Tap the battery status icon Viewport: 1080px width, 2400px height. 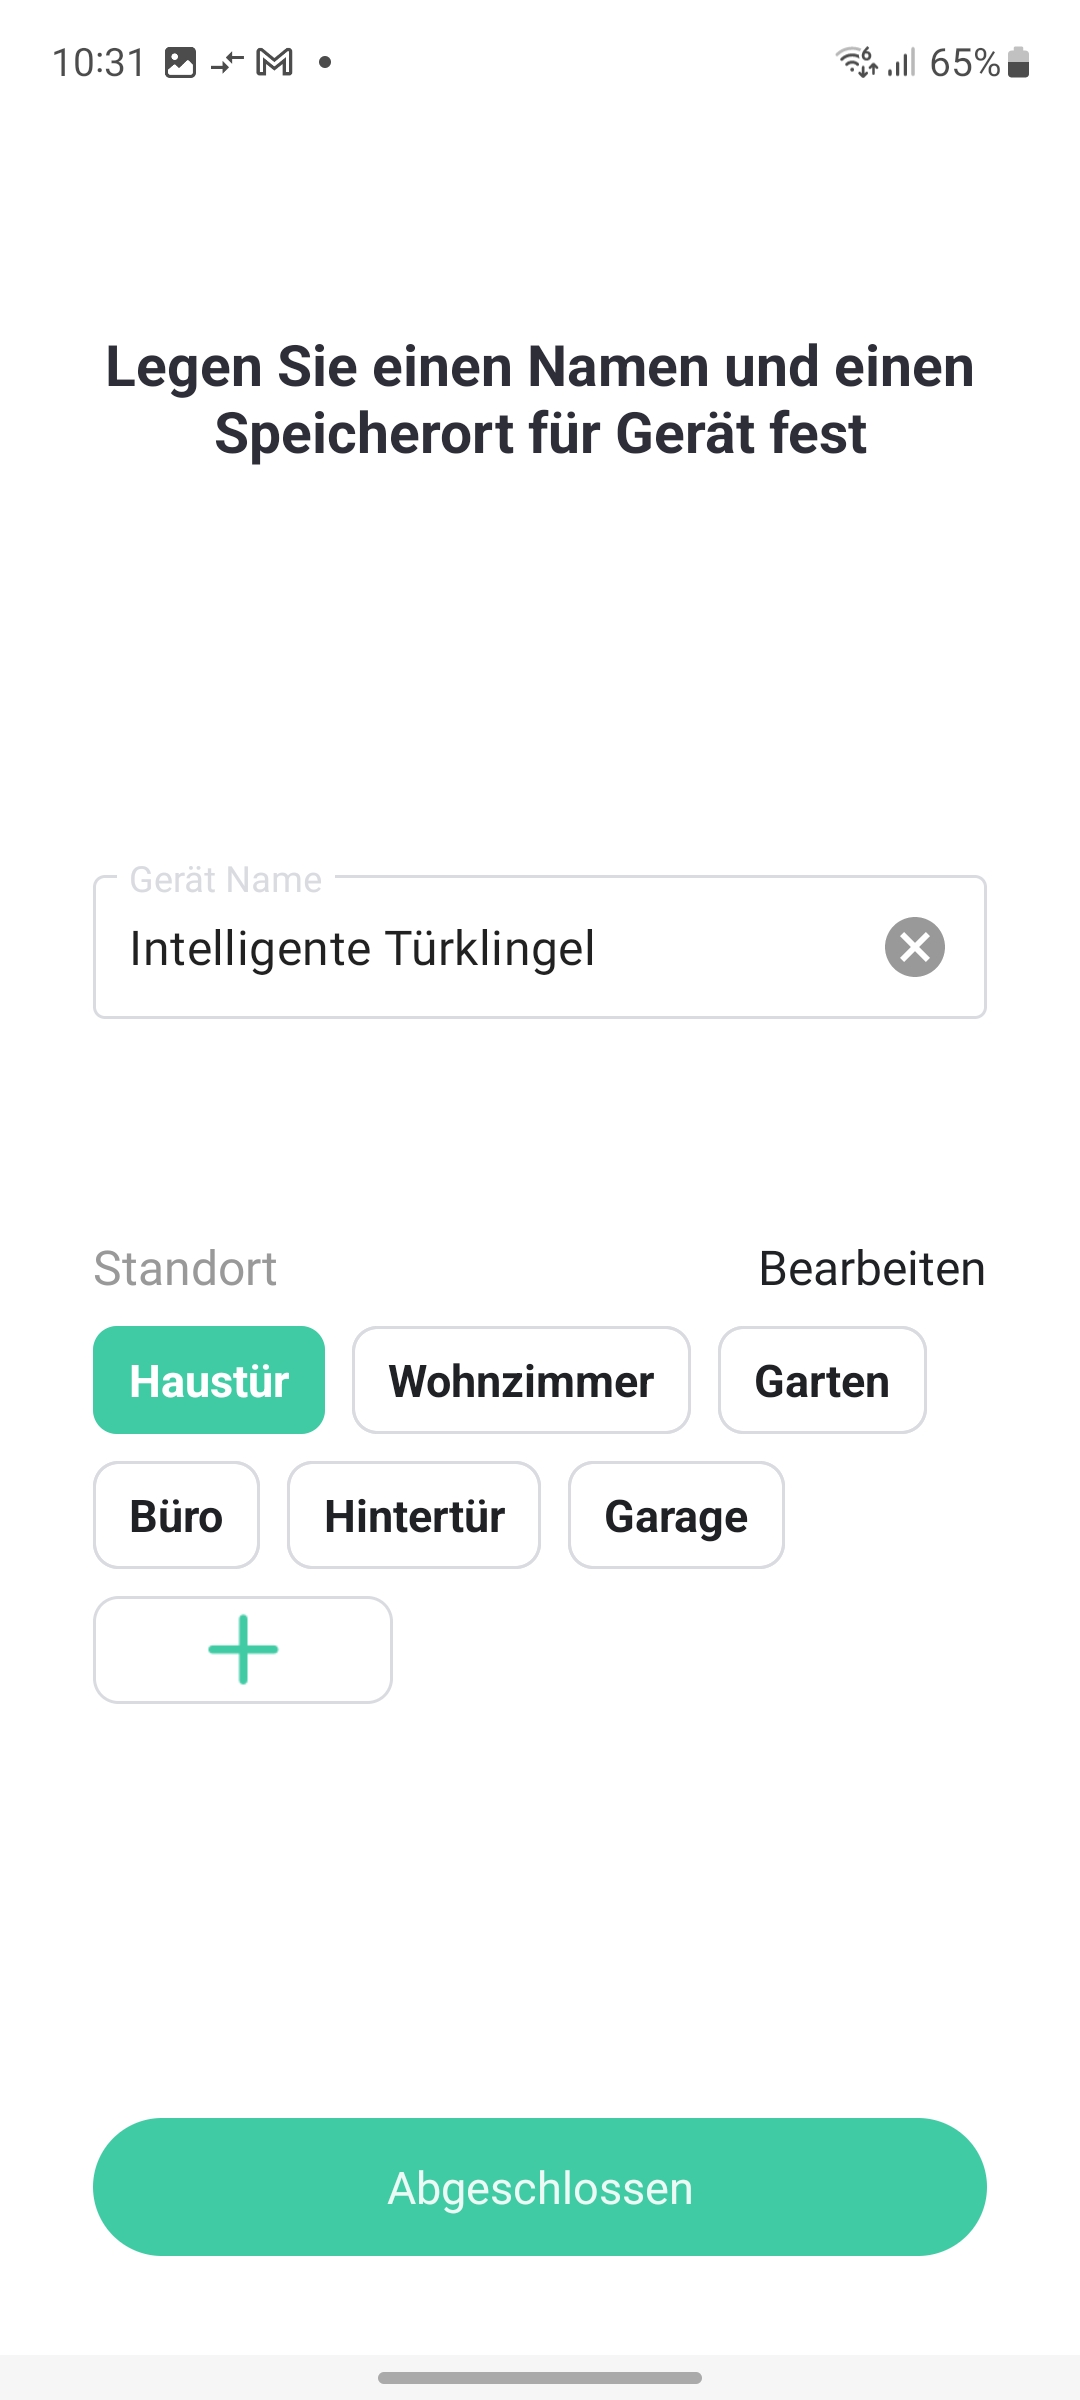(x=1019, y=63)
